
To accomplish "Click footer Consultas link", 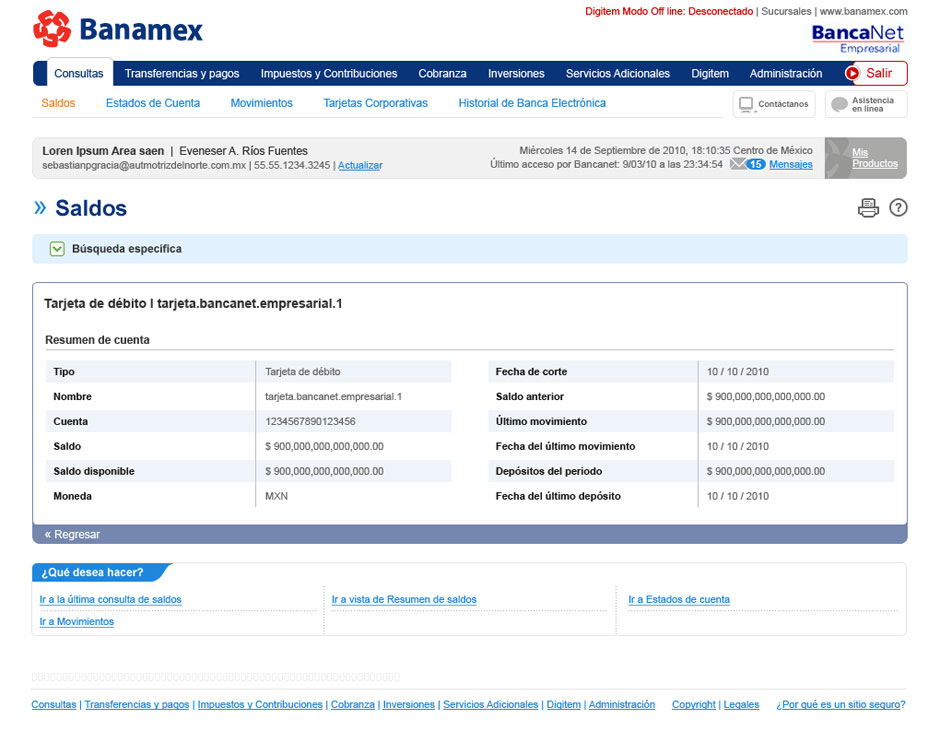I will click(x=54, y=705).
